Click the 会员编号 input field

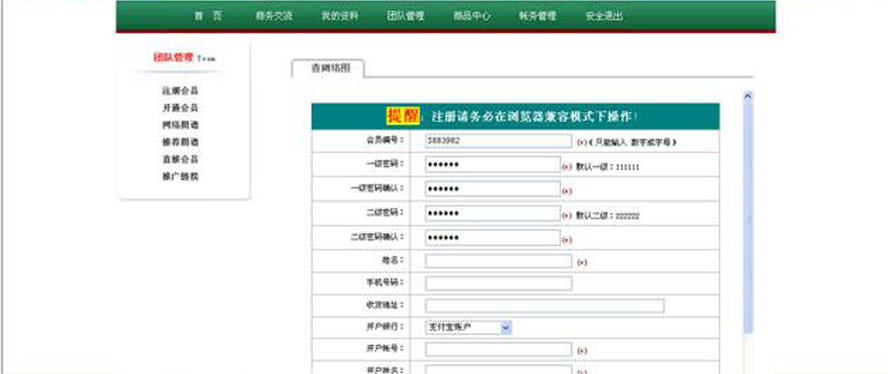coord(498,141)
